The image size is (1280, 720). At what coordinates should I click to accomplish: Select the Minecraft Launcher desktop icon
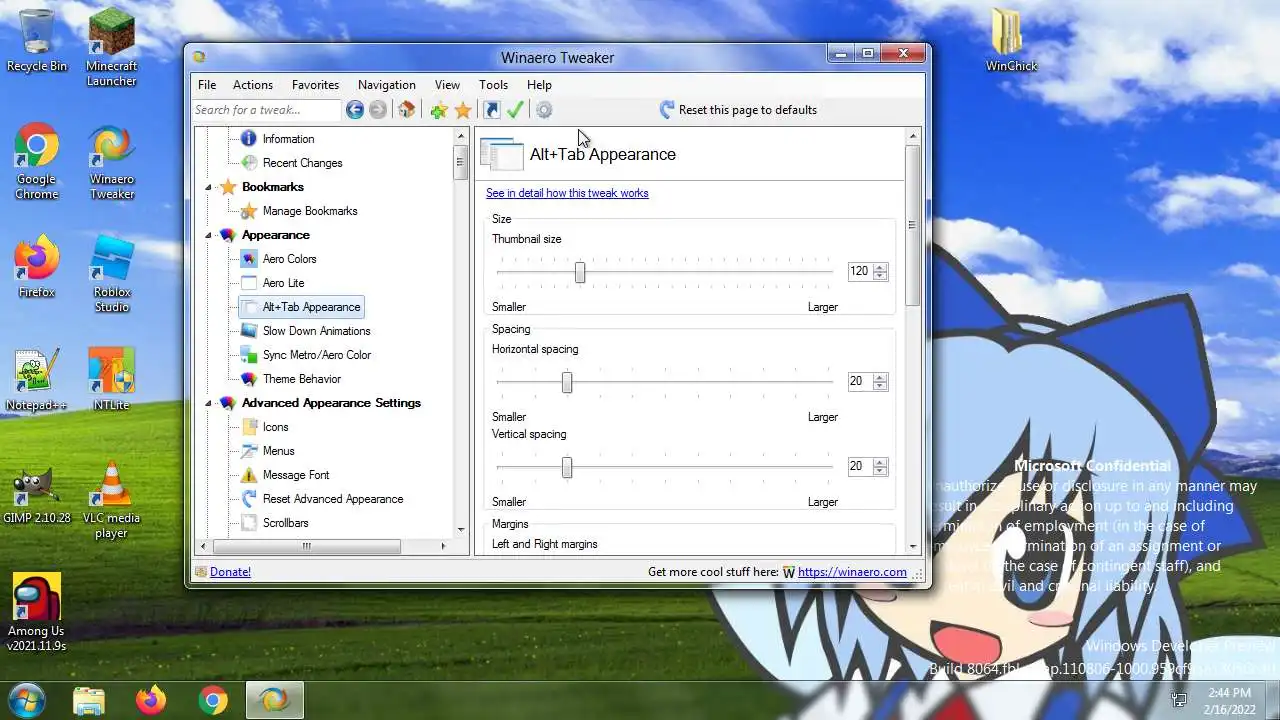pyautogui.click(x=111, y=48)
